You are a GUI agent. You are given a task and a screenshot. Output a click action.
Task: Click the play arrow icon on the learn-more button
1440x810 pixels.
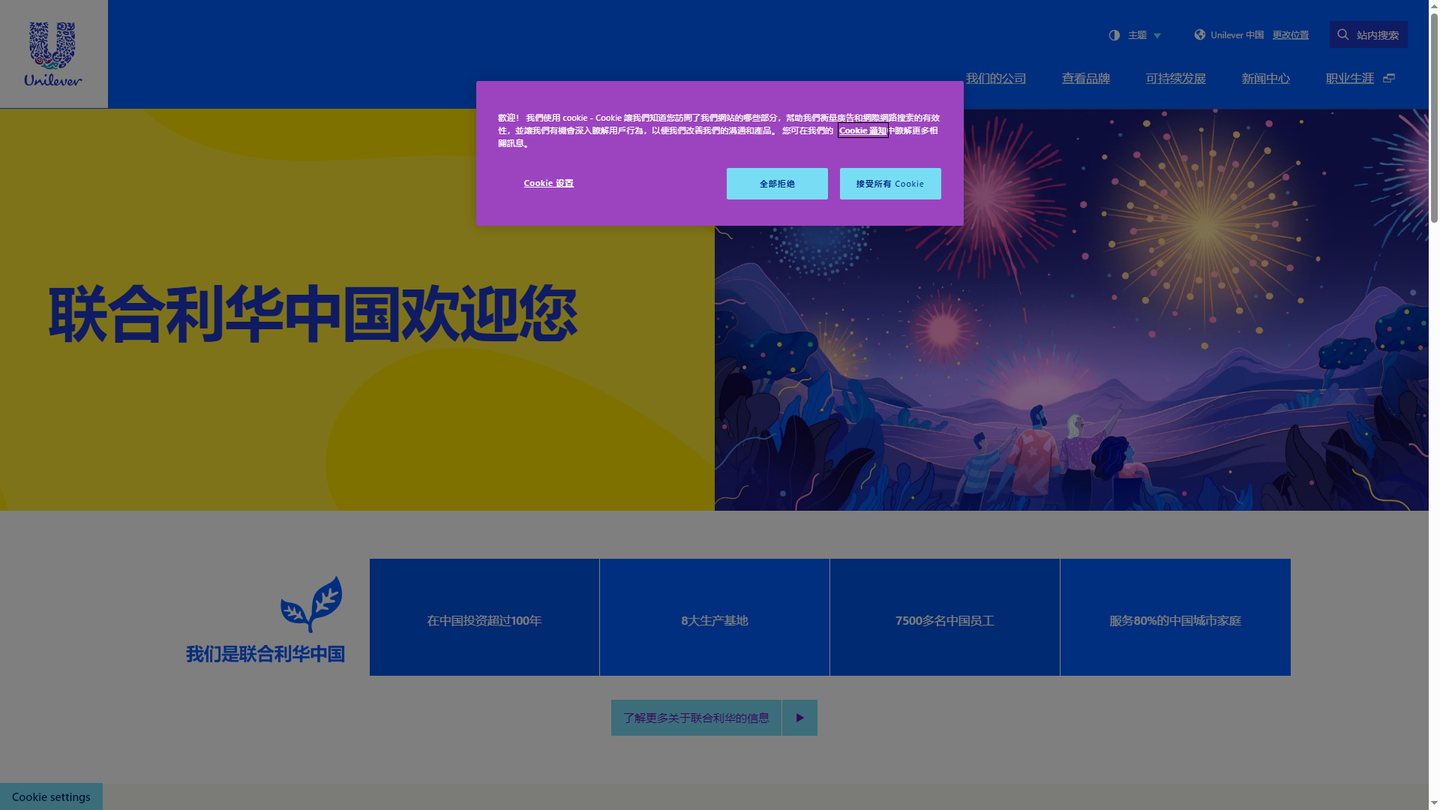coord(799,718)
